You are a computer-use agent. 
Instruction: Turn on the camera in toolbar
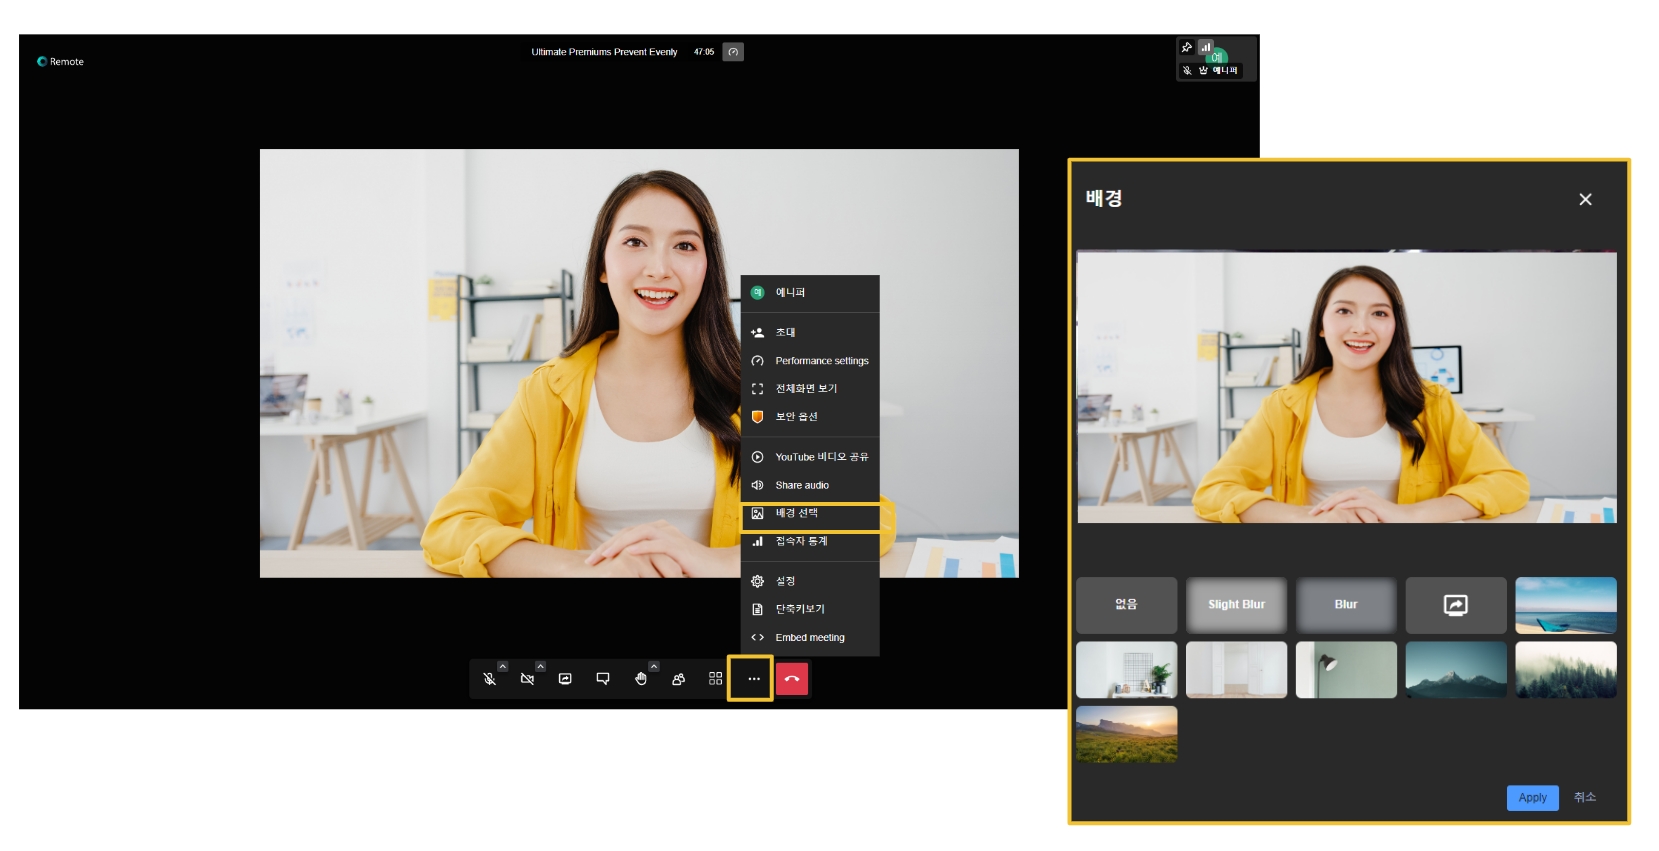(x=527, y=679)
